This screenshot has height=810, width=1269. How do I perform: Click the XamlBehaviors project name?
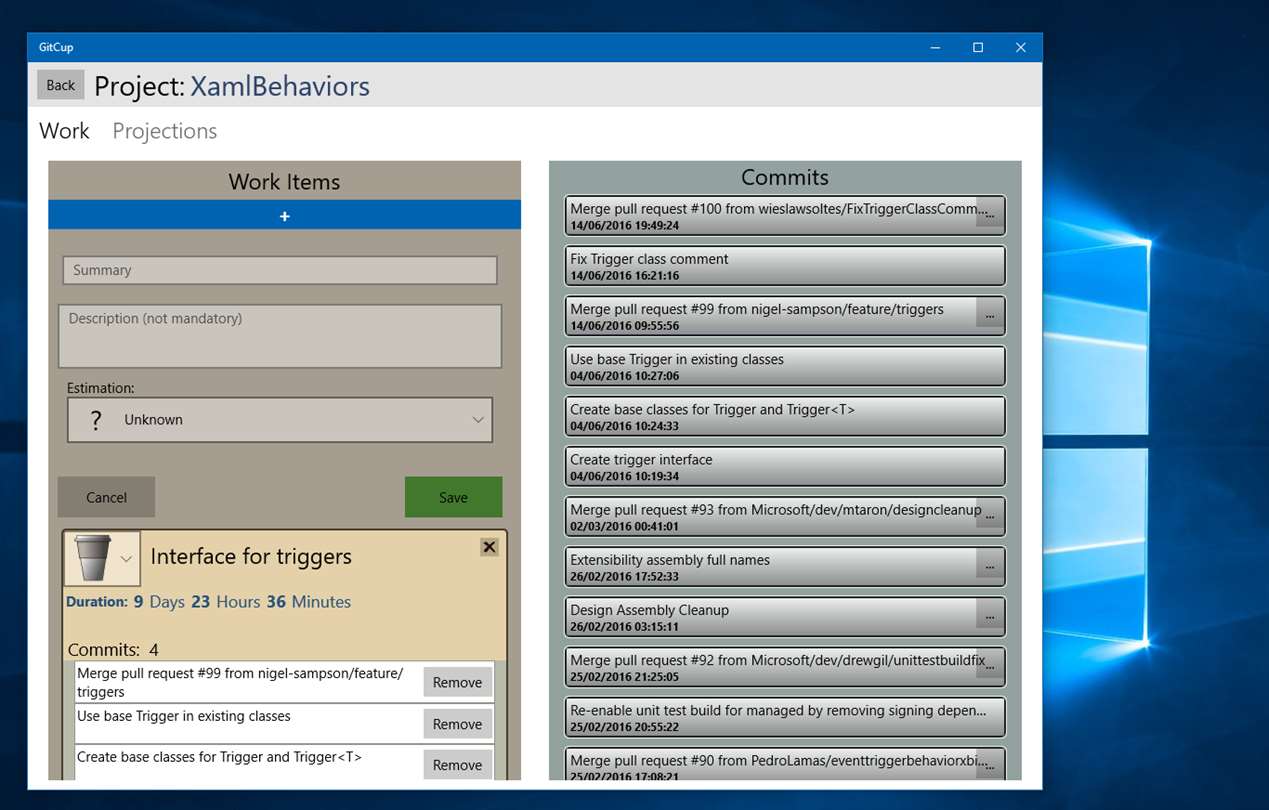pyautogui.click(x=280, y=86)
